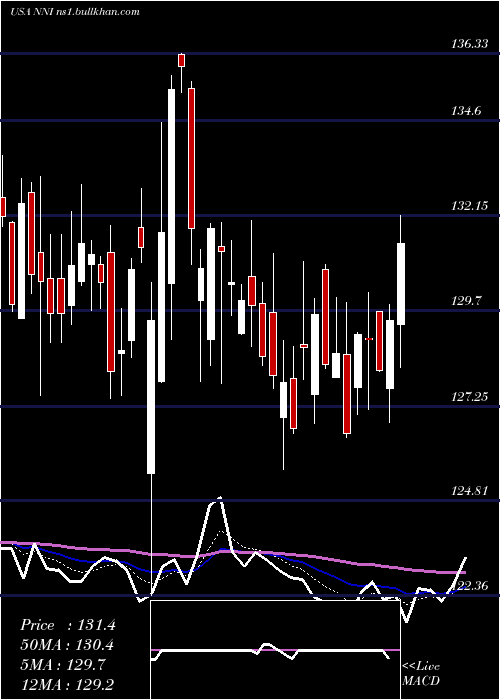Click the Price : 131.4 readout
This screenshot has height=700, width=500.
tap(68, 625)
